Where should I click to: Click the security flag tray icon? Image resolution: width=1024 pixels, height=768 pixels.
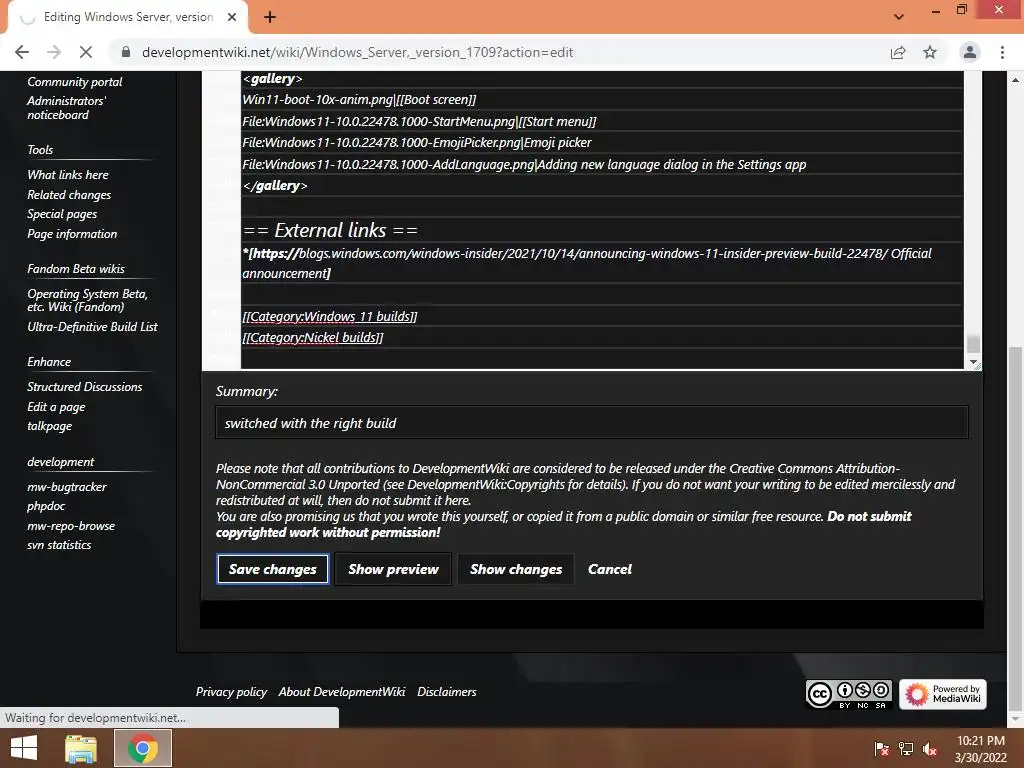click(882, 749)
